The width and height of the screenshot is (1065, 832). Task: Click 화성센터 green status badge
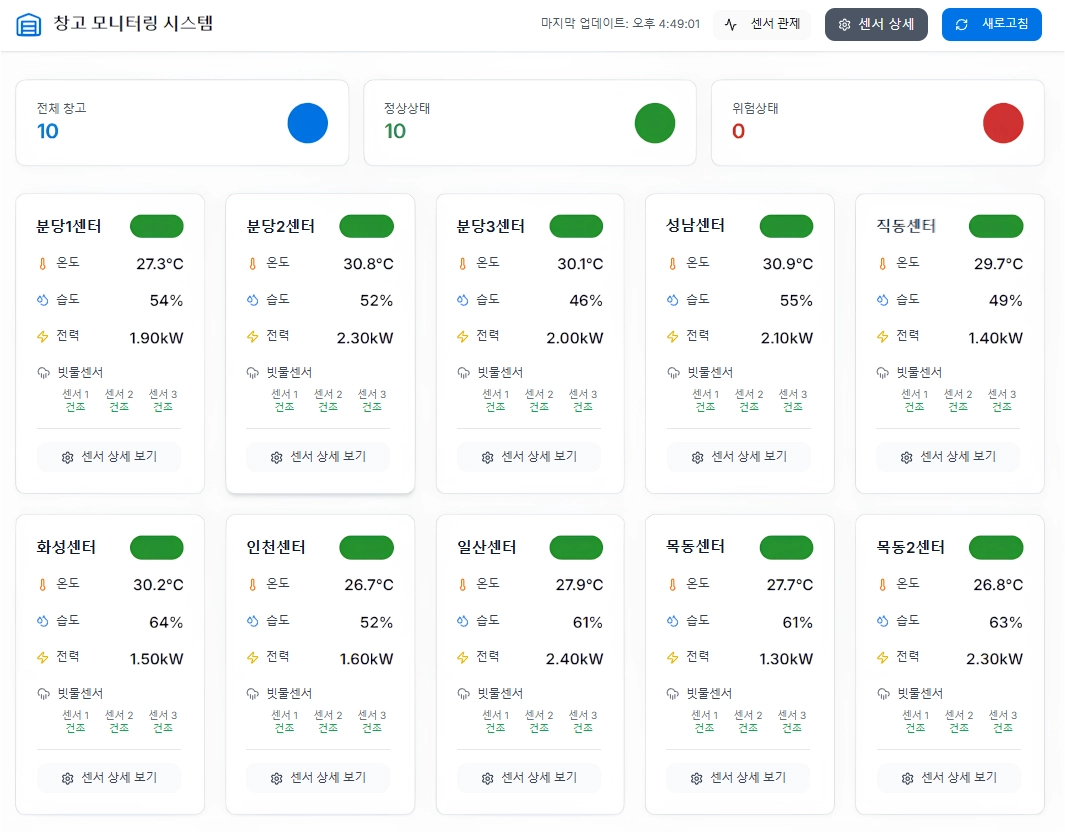pos(157,547)
